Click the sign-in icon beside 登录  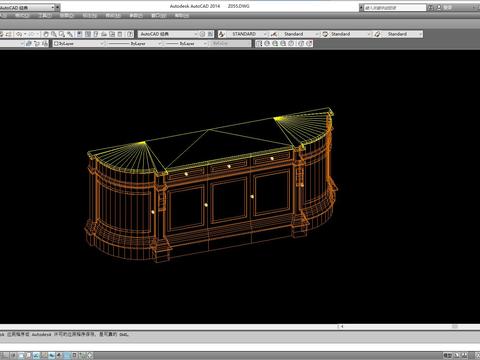click(439, 7)
